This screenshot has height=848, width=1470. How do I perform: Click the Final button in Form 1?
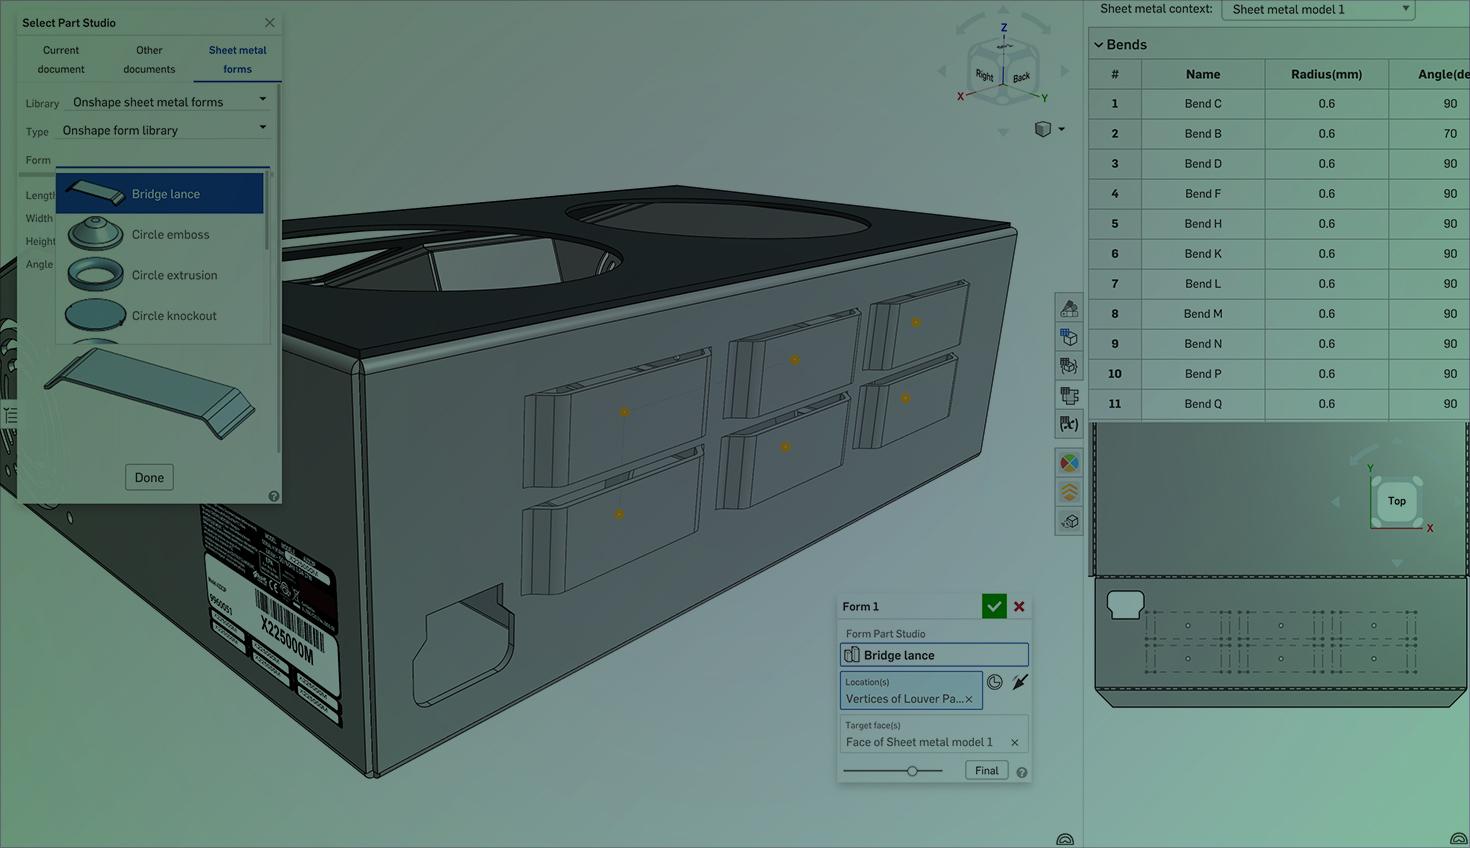tap(986, 771)
